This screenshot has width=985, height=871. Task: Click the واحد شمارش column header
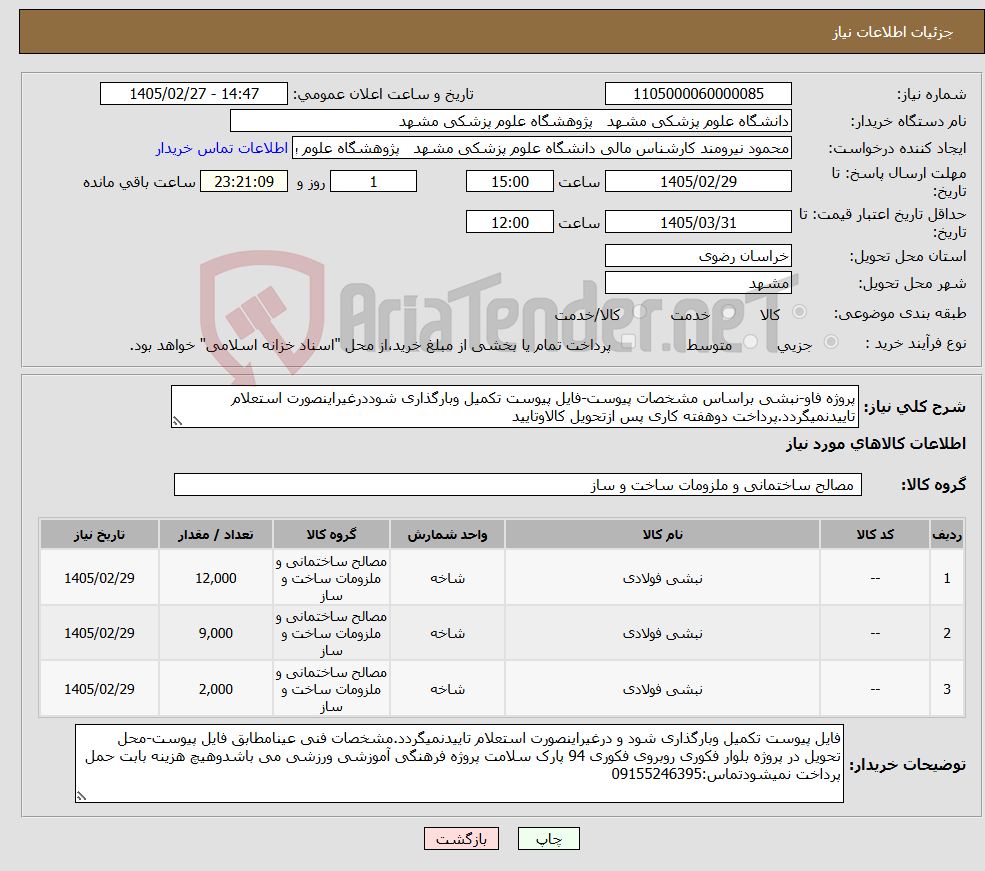pyautogui.click(x=447, y=534)
